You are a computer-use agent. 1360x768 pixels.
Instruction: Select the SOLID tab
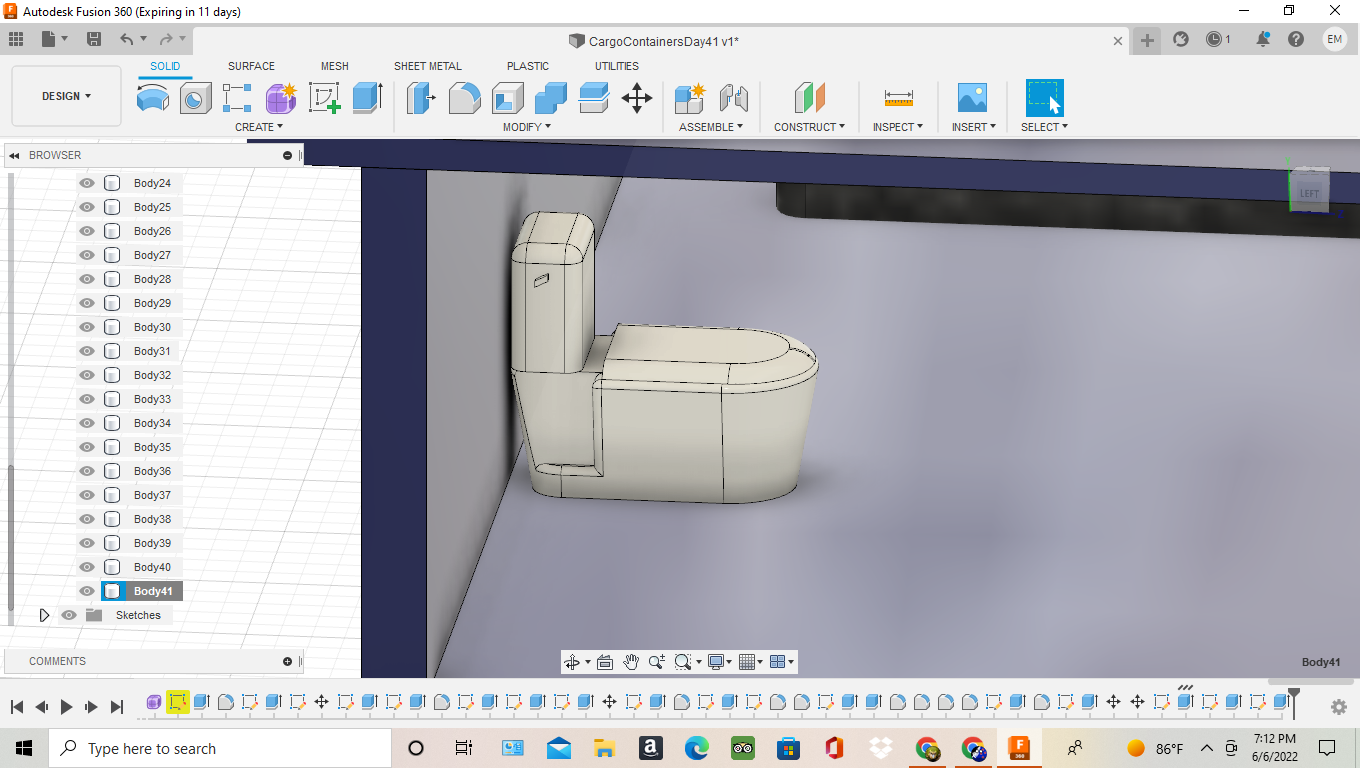[x=165, y=66]
